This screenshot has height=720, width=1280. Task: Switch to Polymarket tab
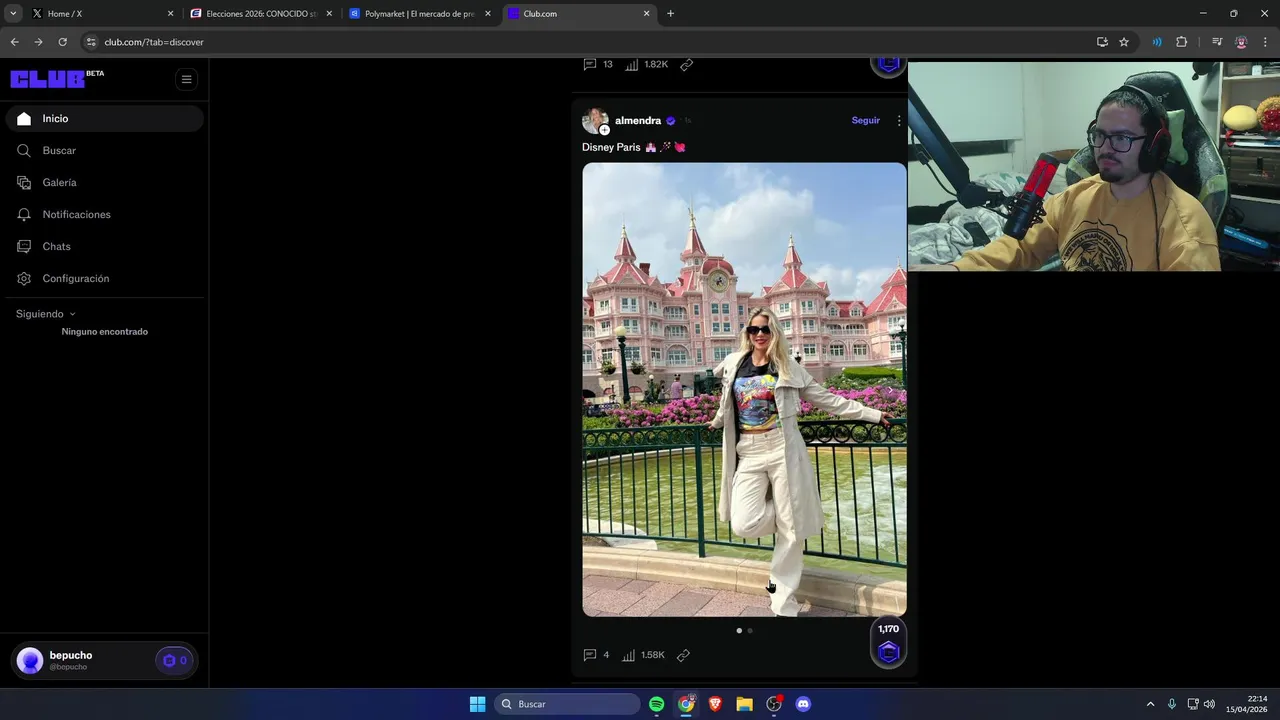tap(420, 14)
